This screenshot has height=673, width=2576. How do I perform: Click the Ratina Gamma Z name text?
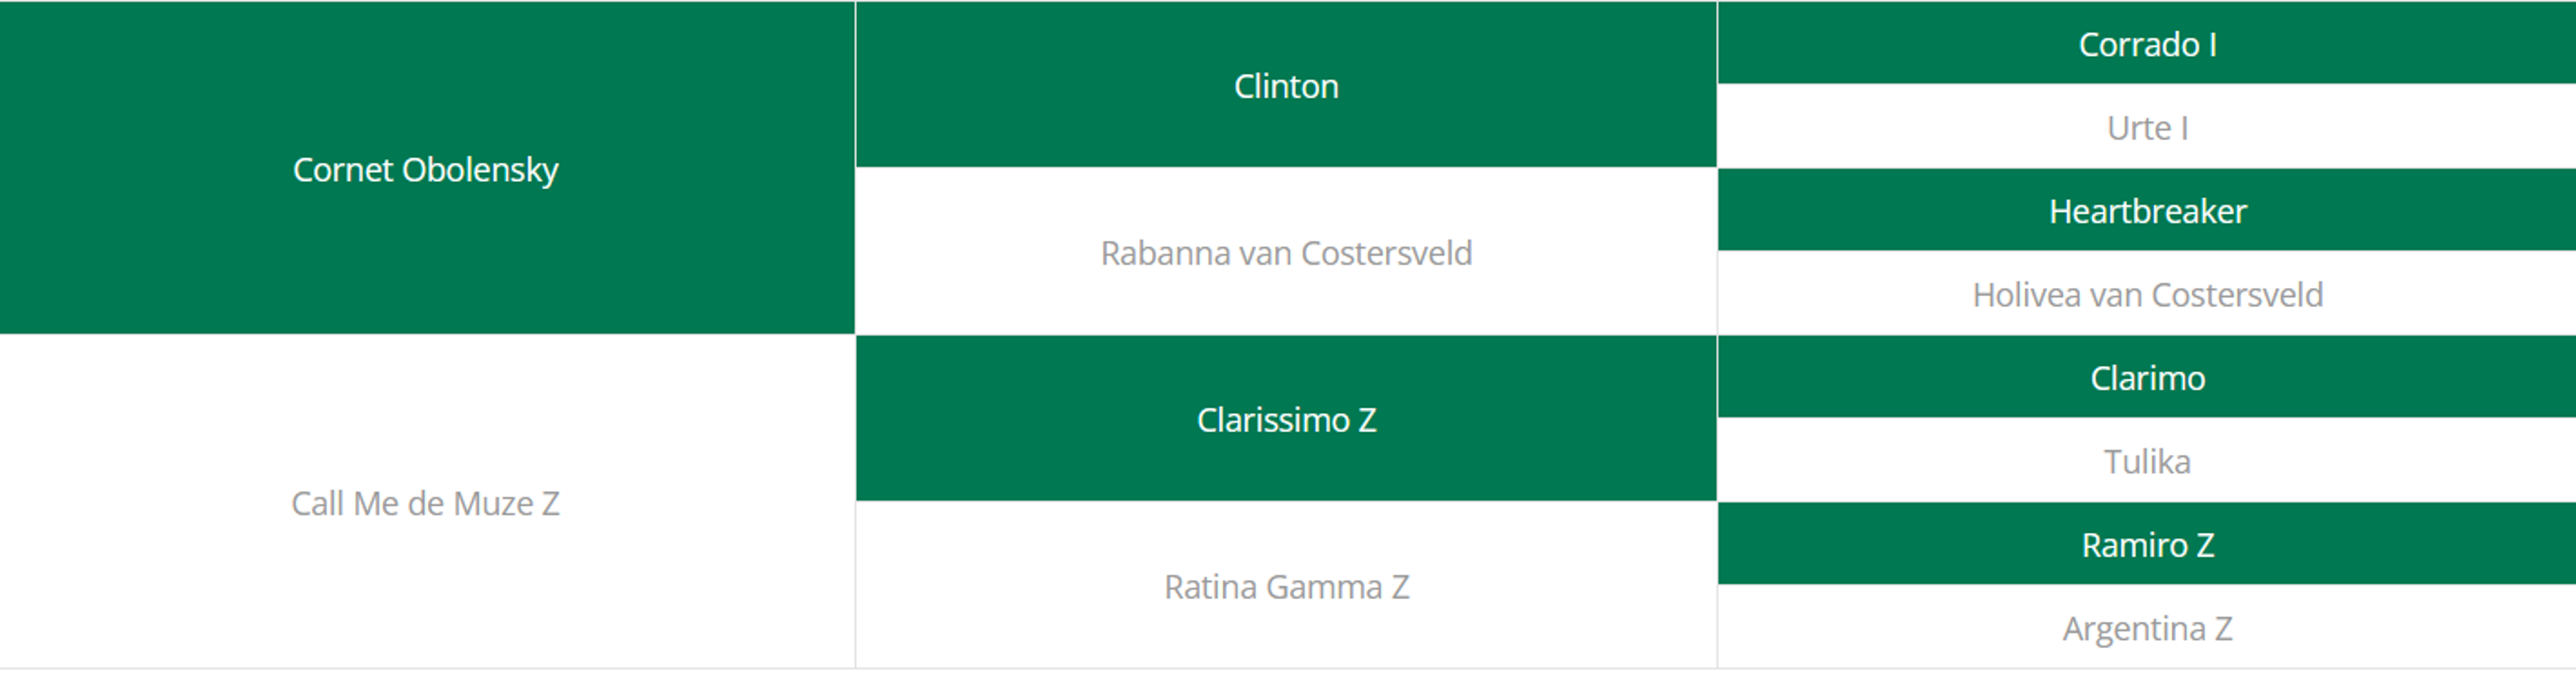click(x=1286, y=587)
